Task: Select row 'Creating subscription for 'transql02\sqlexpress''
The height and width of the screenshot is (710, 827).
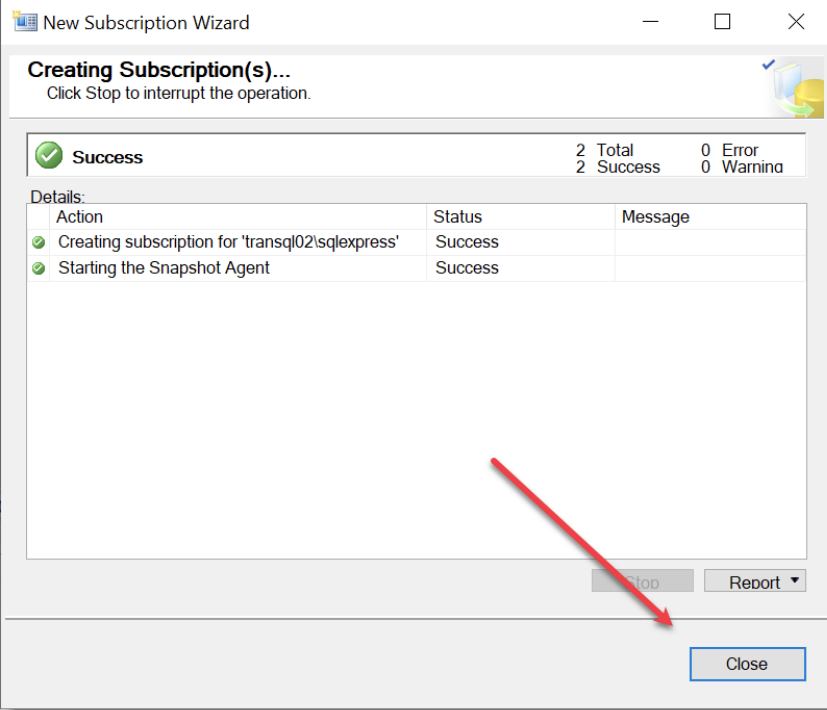Action: coord(417,242)
